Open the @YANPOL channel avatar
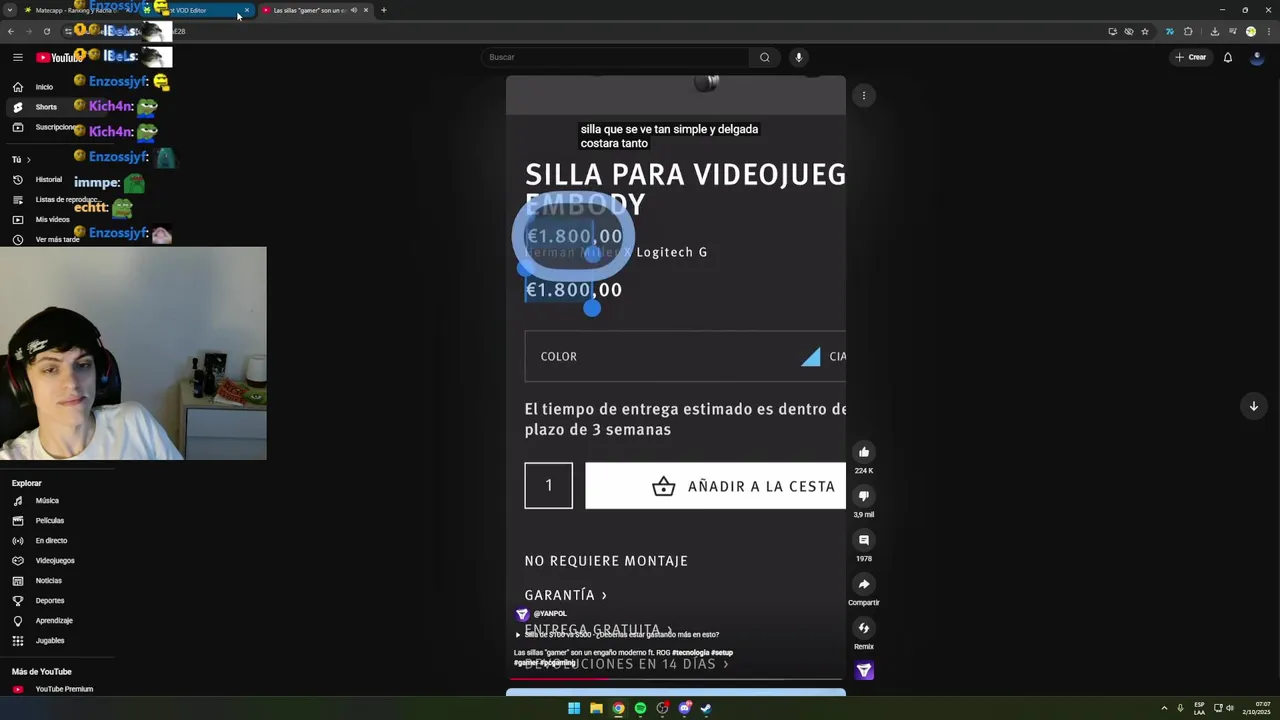This screenshot has height=720, width=1280. pyautogui.click(x=522, y=614)
